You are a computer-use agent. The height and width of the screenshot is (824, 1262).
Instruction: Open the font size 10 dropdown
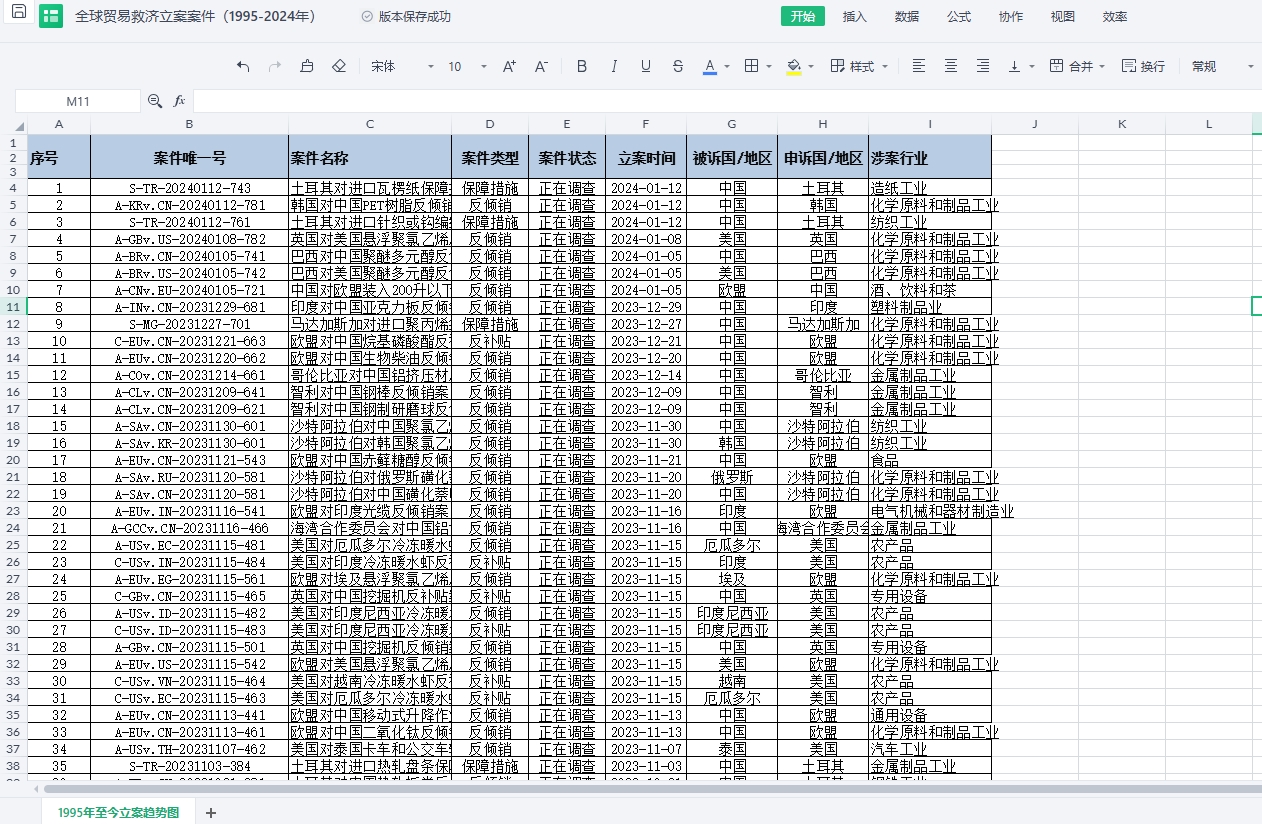coord(467,66)
